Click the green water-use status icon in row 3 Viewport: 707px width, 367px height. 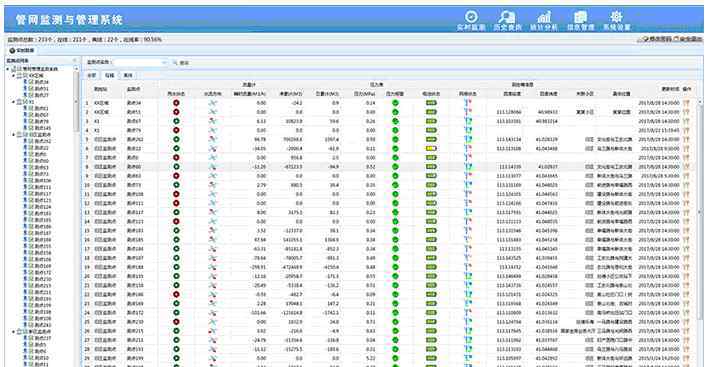click(x=176, y=121)
